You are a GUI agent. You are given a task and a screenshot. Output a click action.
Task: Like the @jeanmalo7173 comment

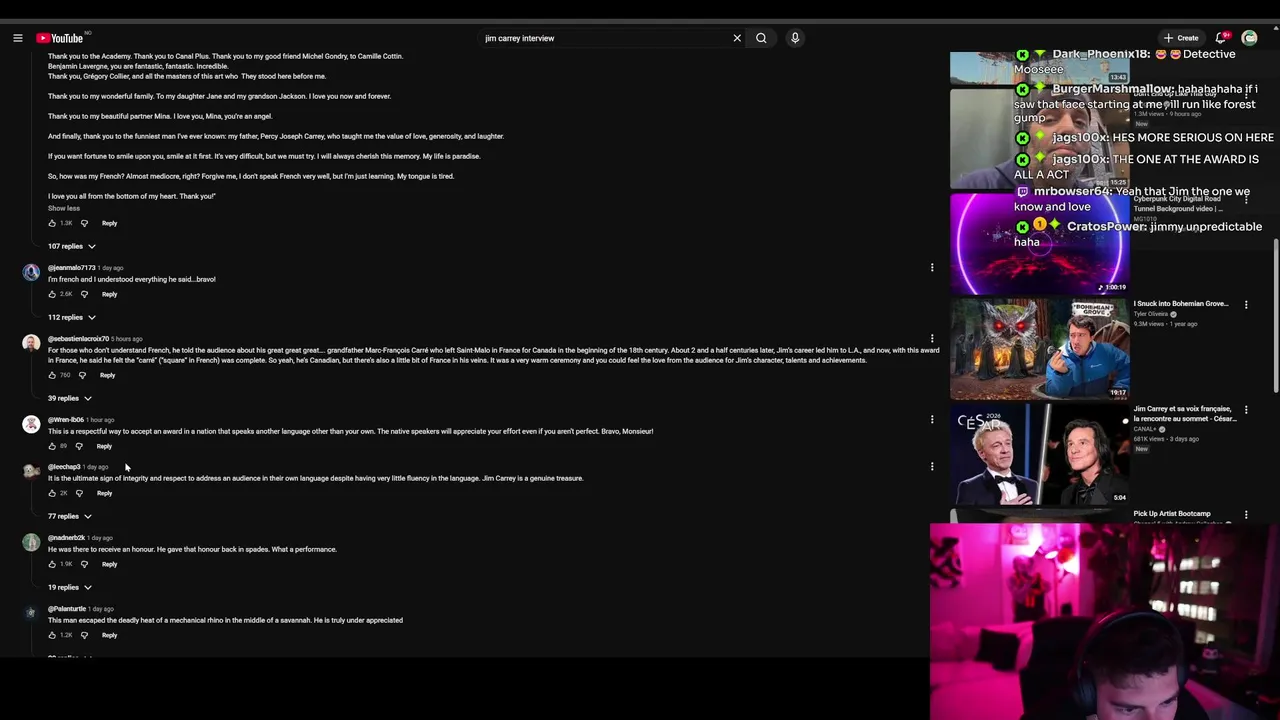point(52,294)
